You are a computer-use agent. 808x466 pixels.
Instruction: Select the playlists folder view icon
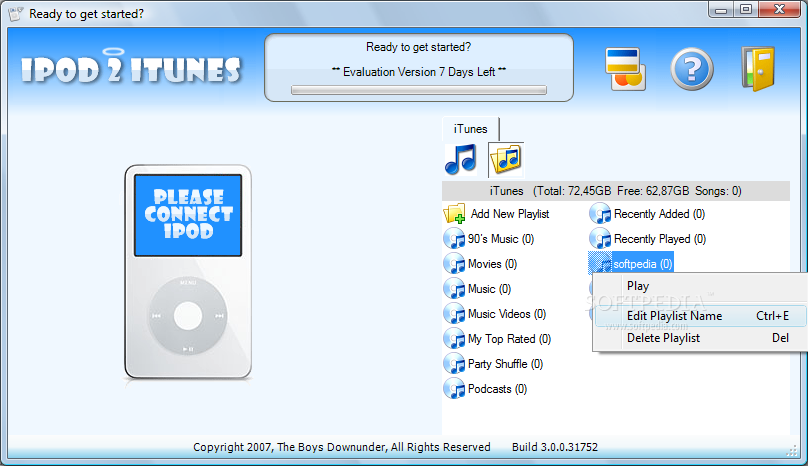tap(506, 159)
